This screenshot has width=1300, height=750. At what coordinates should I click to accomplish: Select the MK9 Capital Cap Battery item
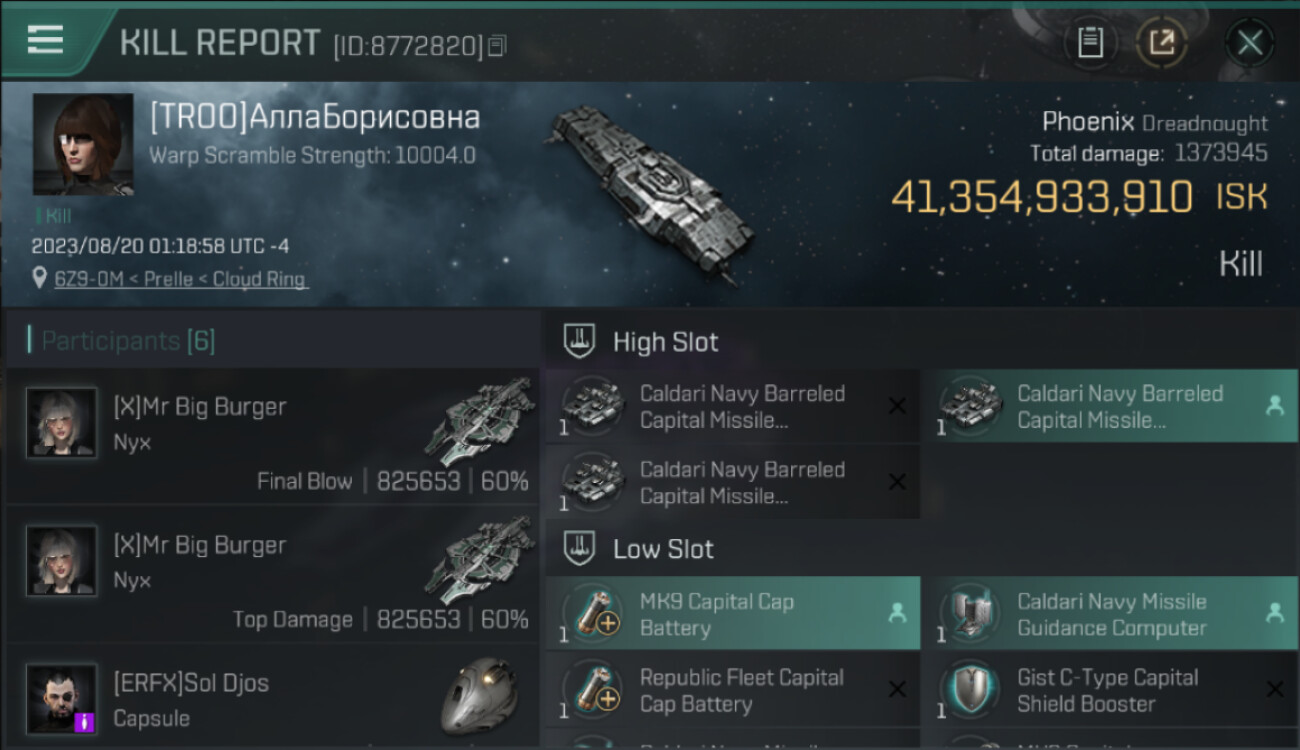tap(733, 614)
